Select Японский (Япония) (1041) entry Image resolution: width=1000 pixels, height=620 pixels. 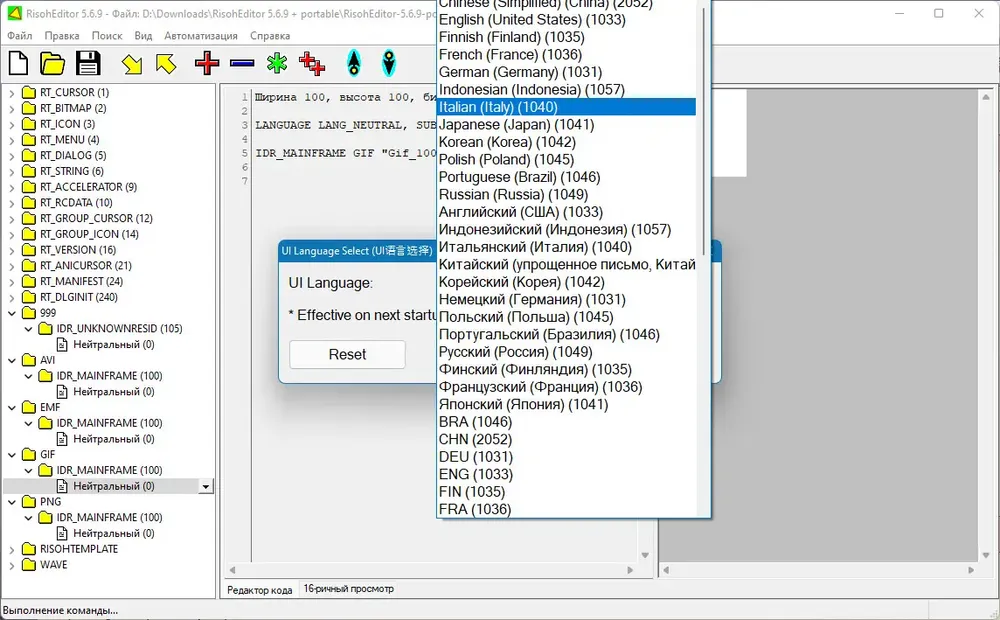566,404
